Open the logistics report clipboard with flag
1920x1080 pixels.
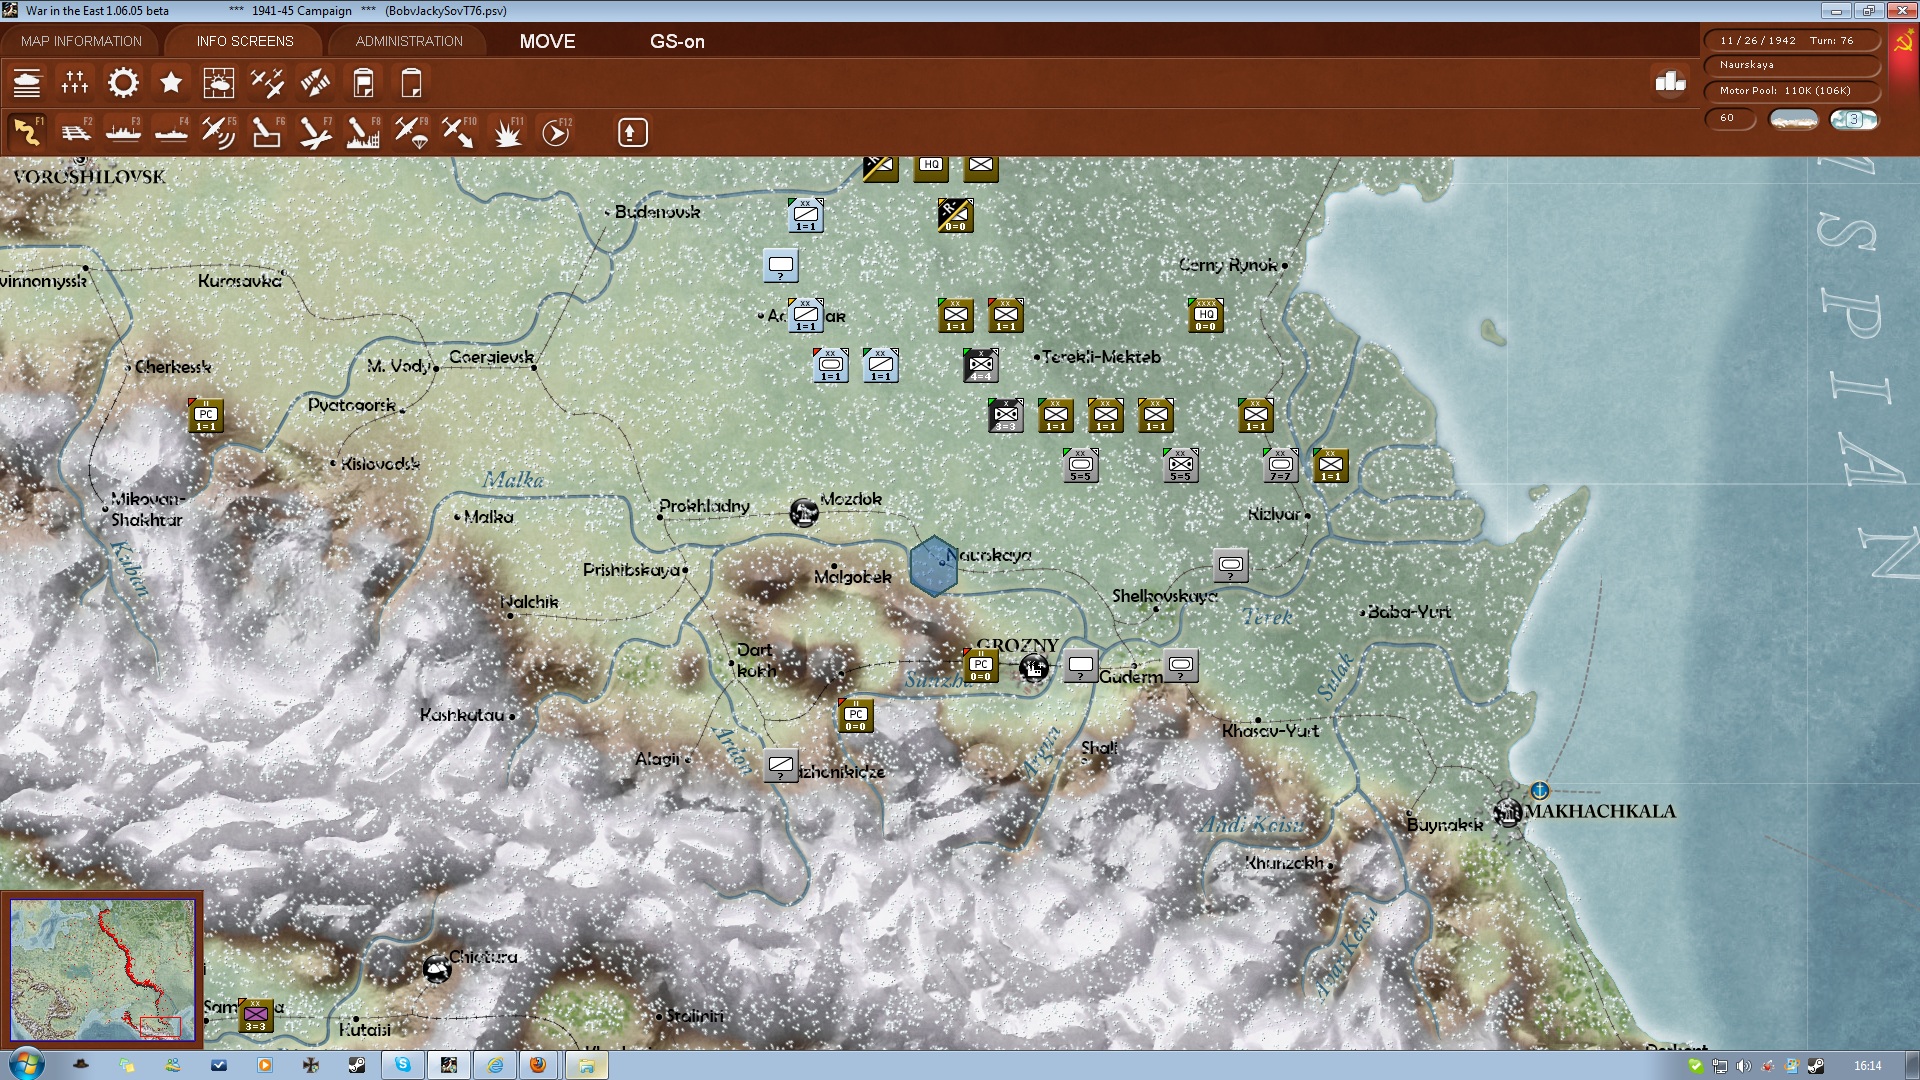click(363, 83)
